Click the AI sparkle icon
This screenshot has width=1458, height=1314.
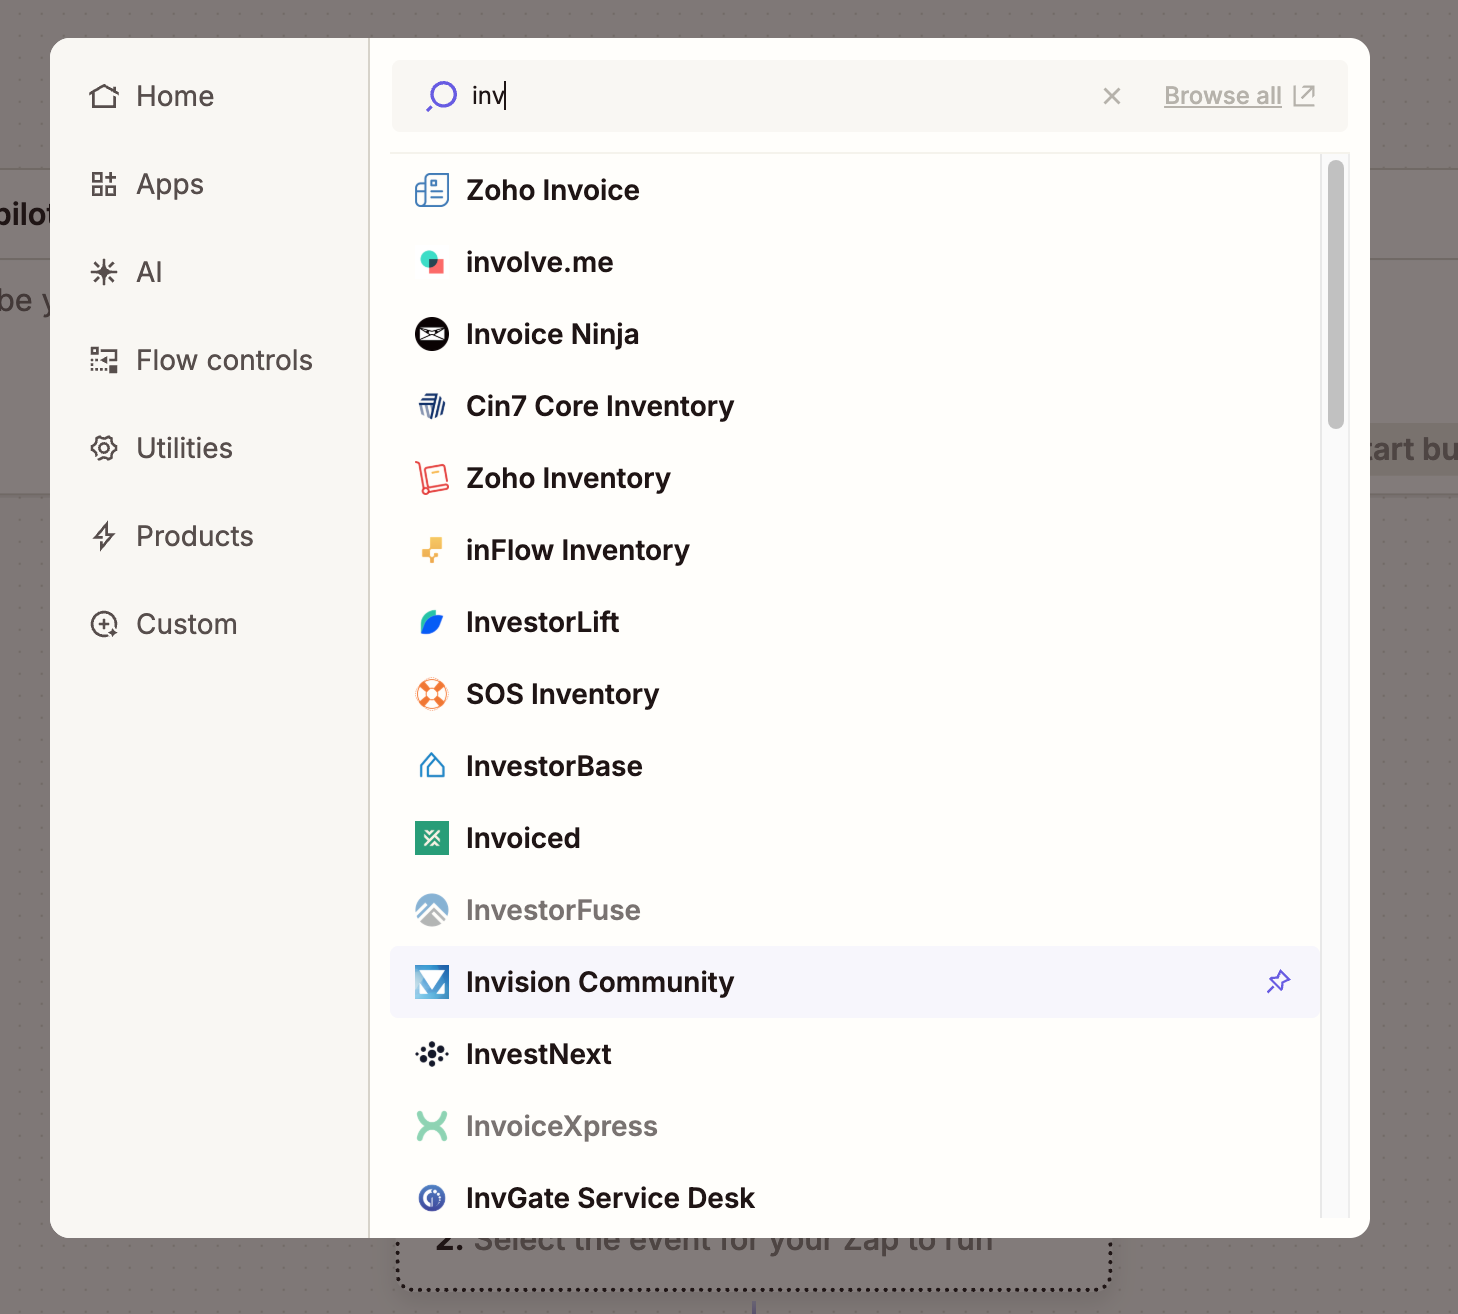click(104, 272)
